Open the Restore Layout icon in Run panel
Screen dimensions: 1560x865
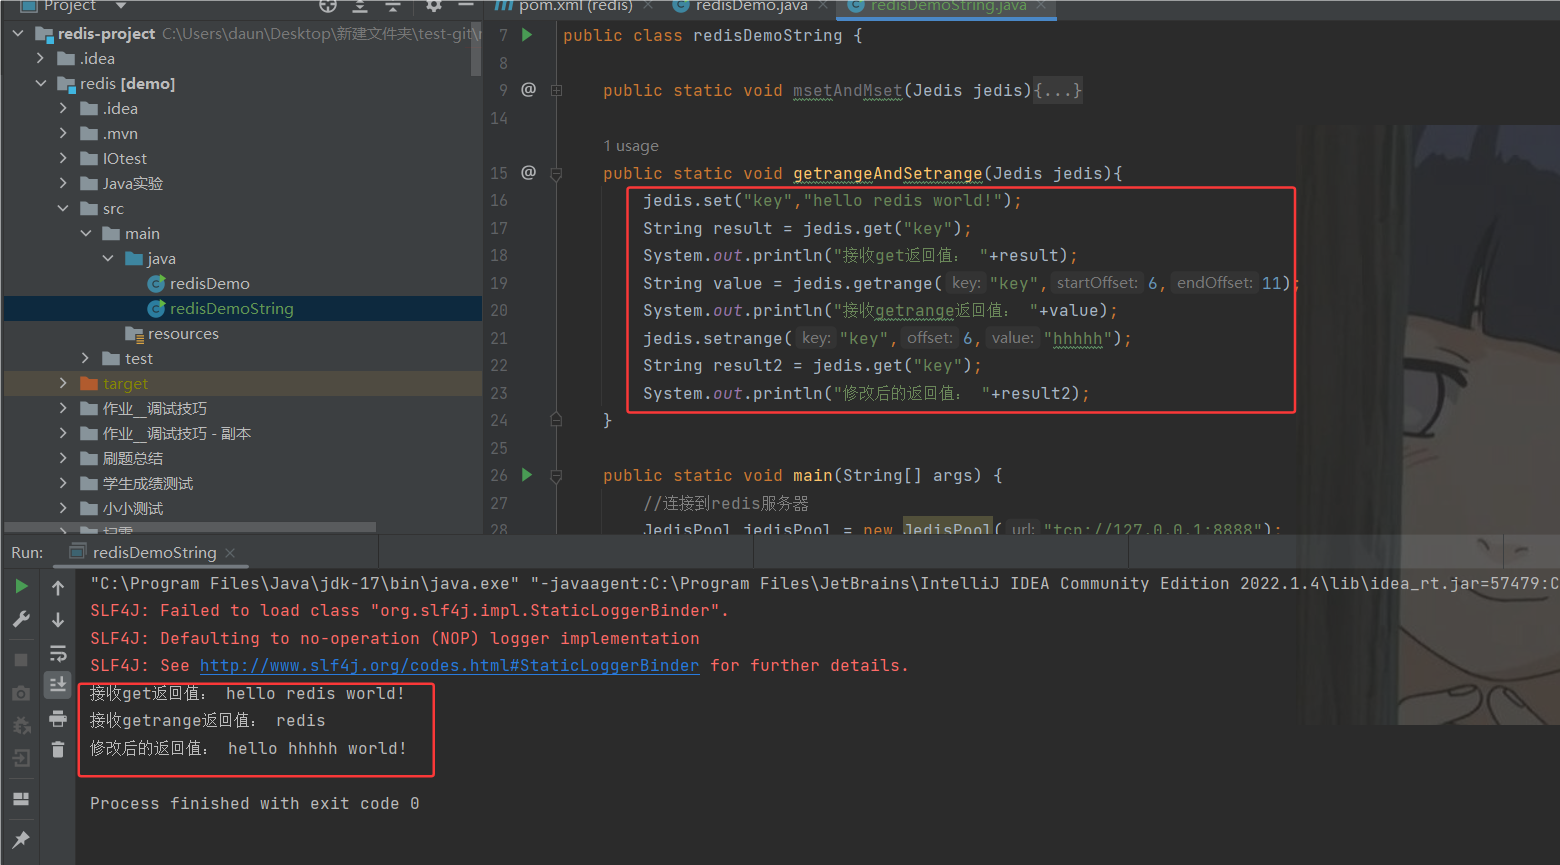coord(21,799)
